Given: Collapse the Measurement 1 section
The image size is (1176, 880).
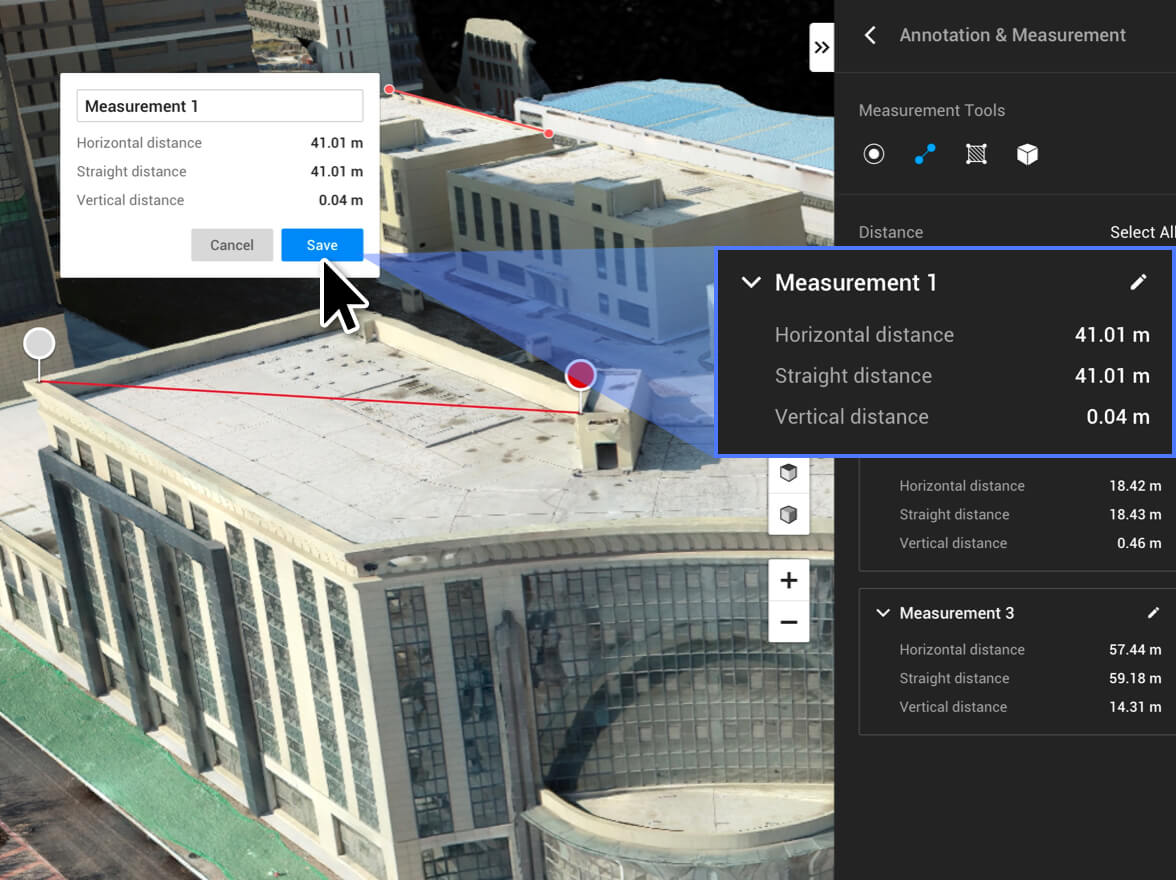Looking at the screenshot, I should [x=751, y=283].
